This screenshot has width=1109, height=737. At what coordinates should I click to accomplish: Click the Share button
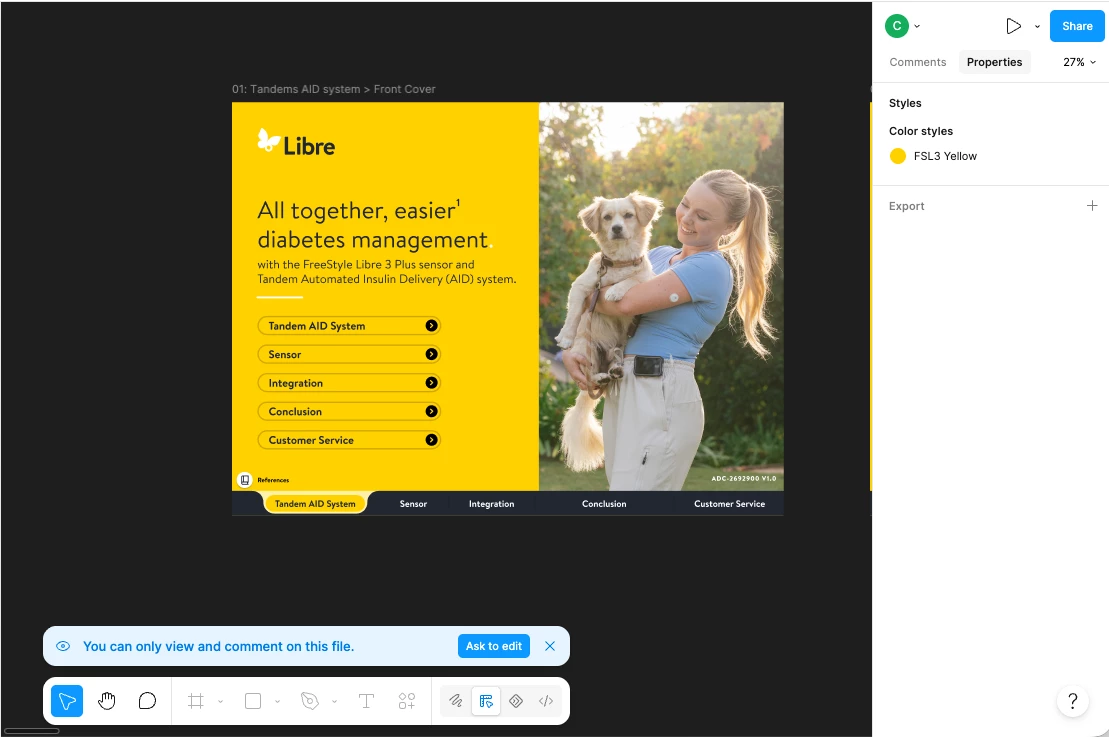[x=1077, y=26]
